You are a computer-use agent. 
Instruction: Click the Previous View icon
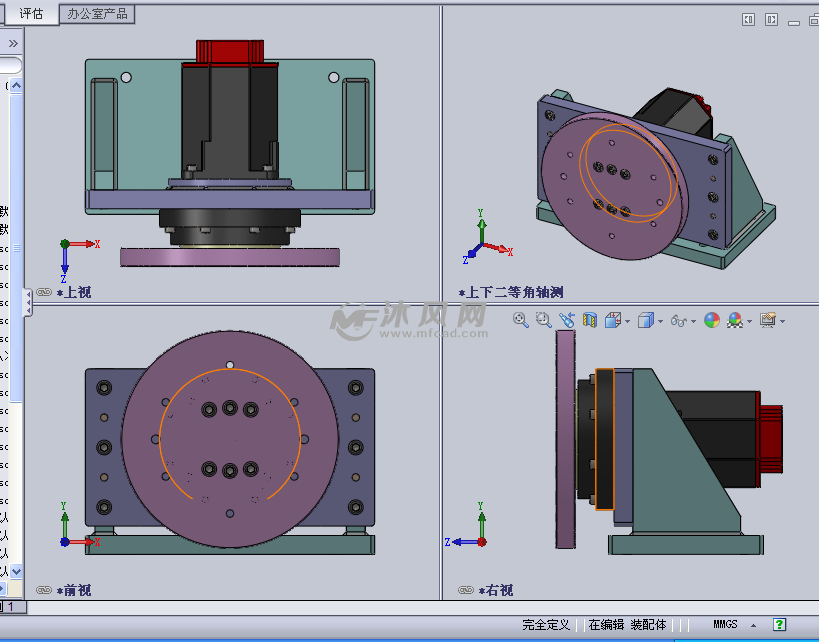coord(567,320)
